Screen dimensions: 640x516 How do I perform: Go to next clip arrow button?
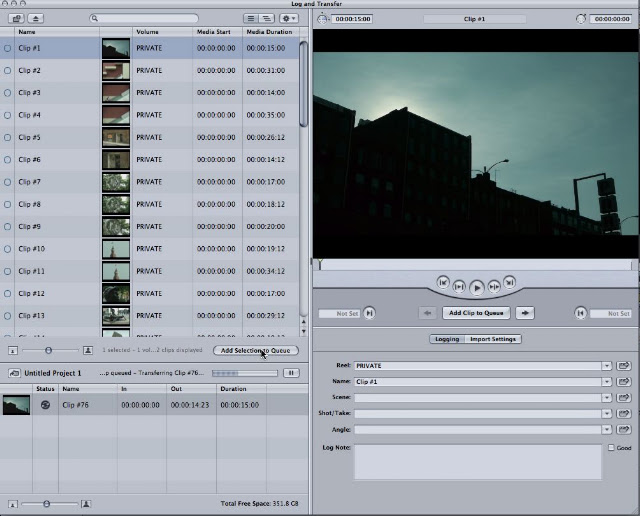(525, 313)
